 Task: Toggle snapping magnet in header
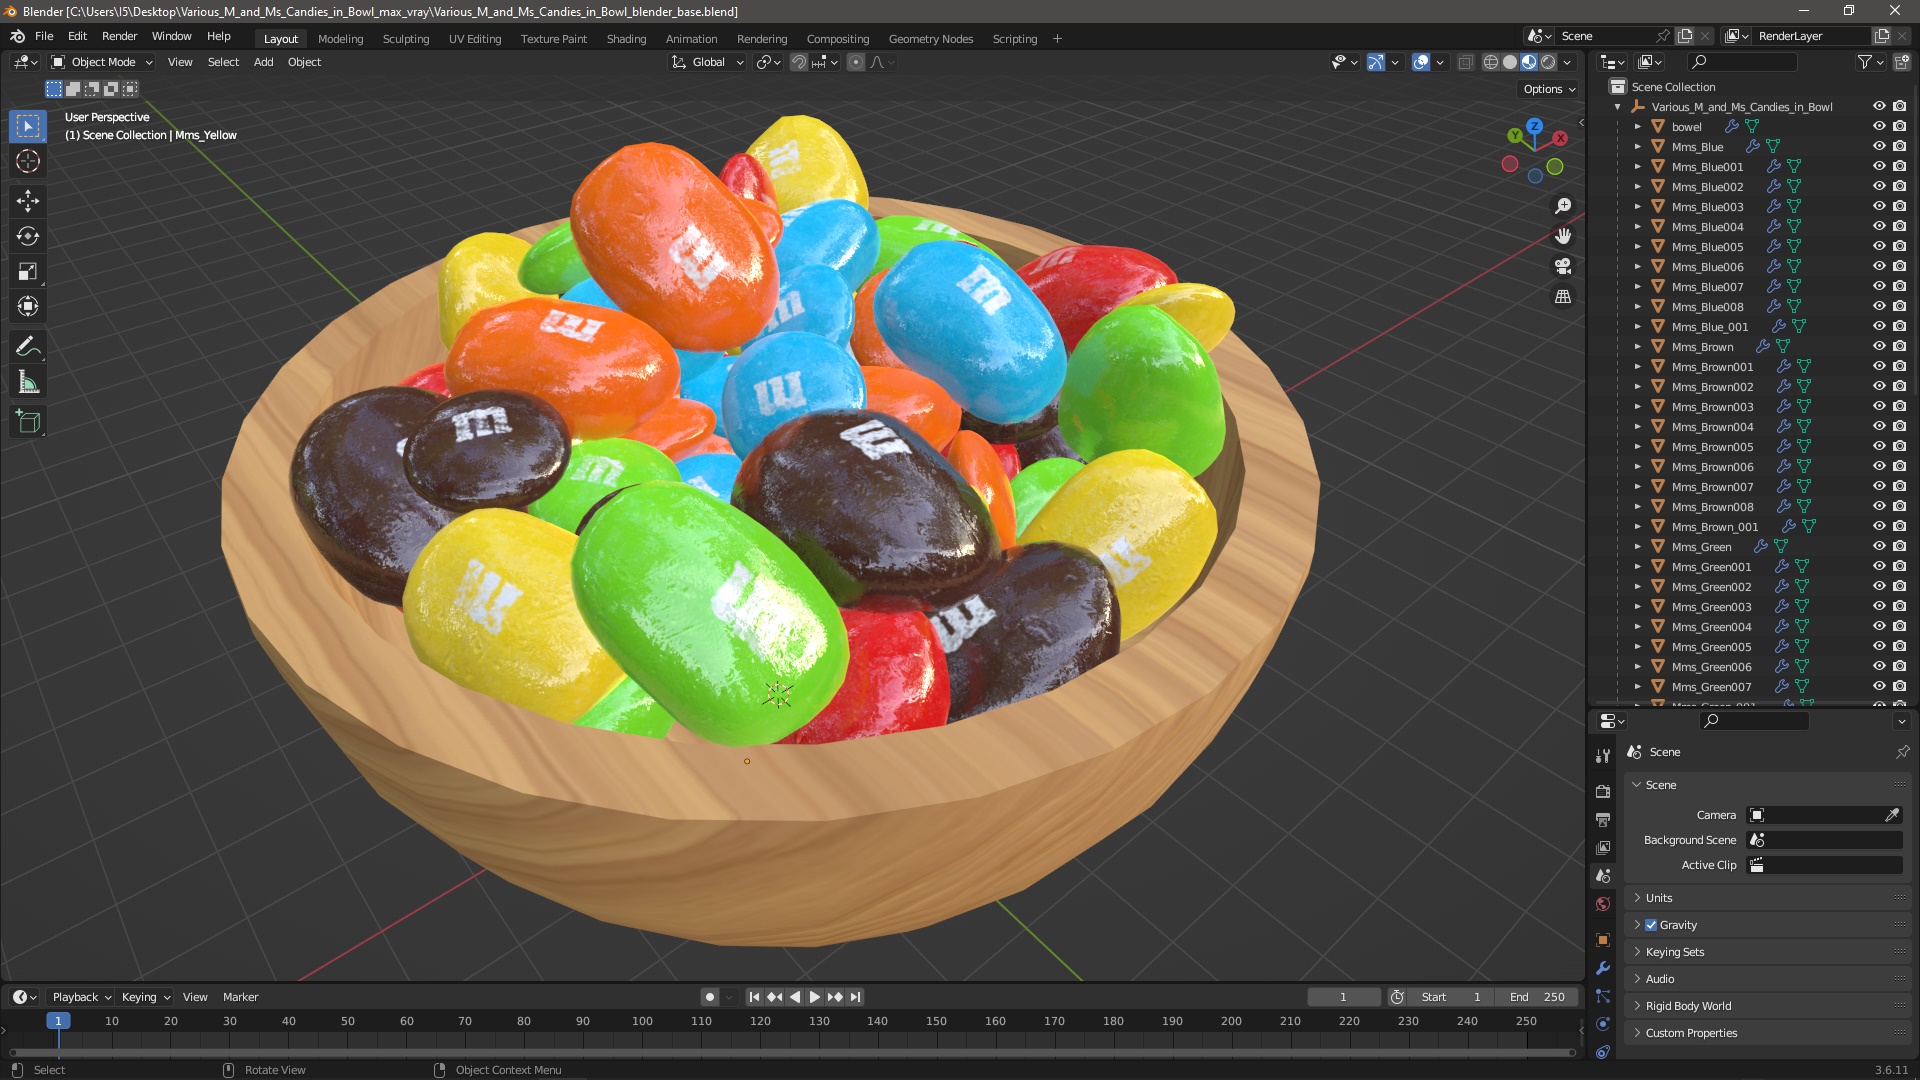click(x=799, y=62)
